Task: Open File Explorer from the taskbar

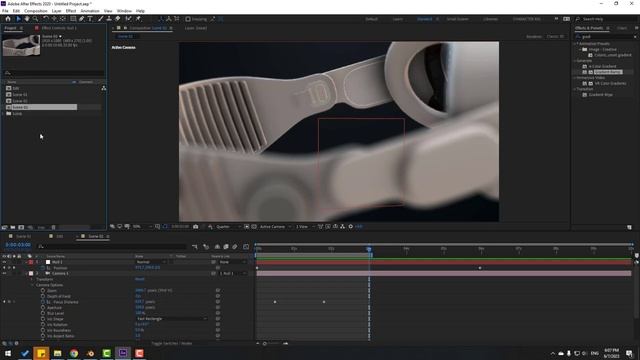Action: pyautogui.click(x=58, y=353)
